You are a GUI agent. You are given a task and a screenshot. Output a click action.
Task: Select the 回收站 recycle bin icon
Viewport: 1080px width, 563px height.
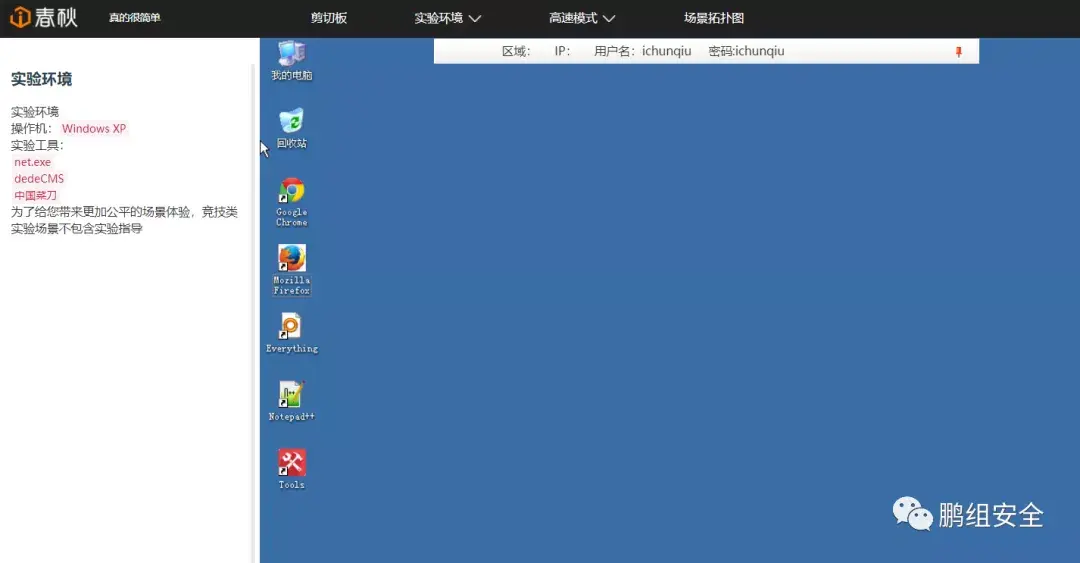(x=291, y=128)
